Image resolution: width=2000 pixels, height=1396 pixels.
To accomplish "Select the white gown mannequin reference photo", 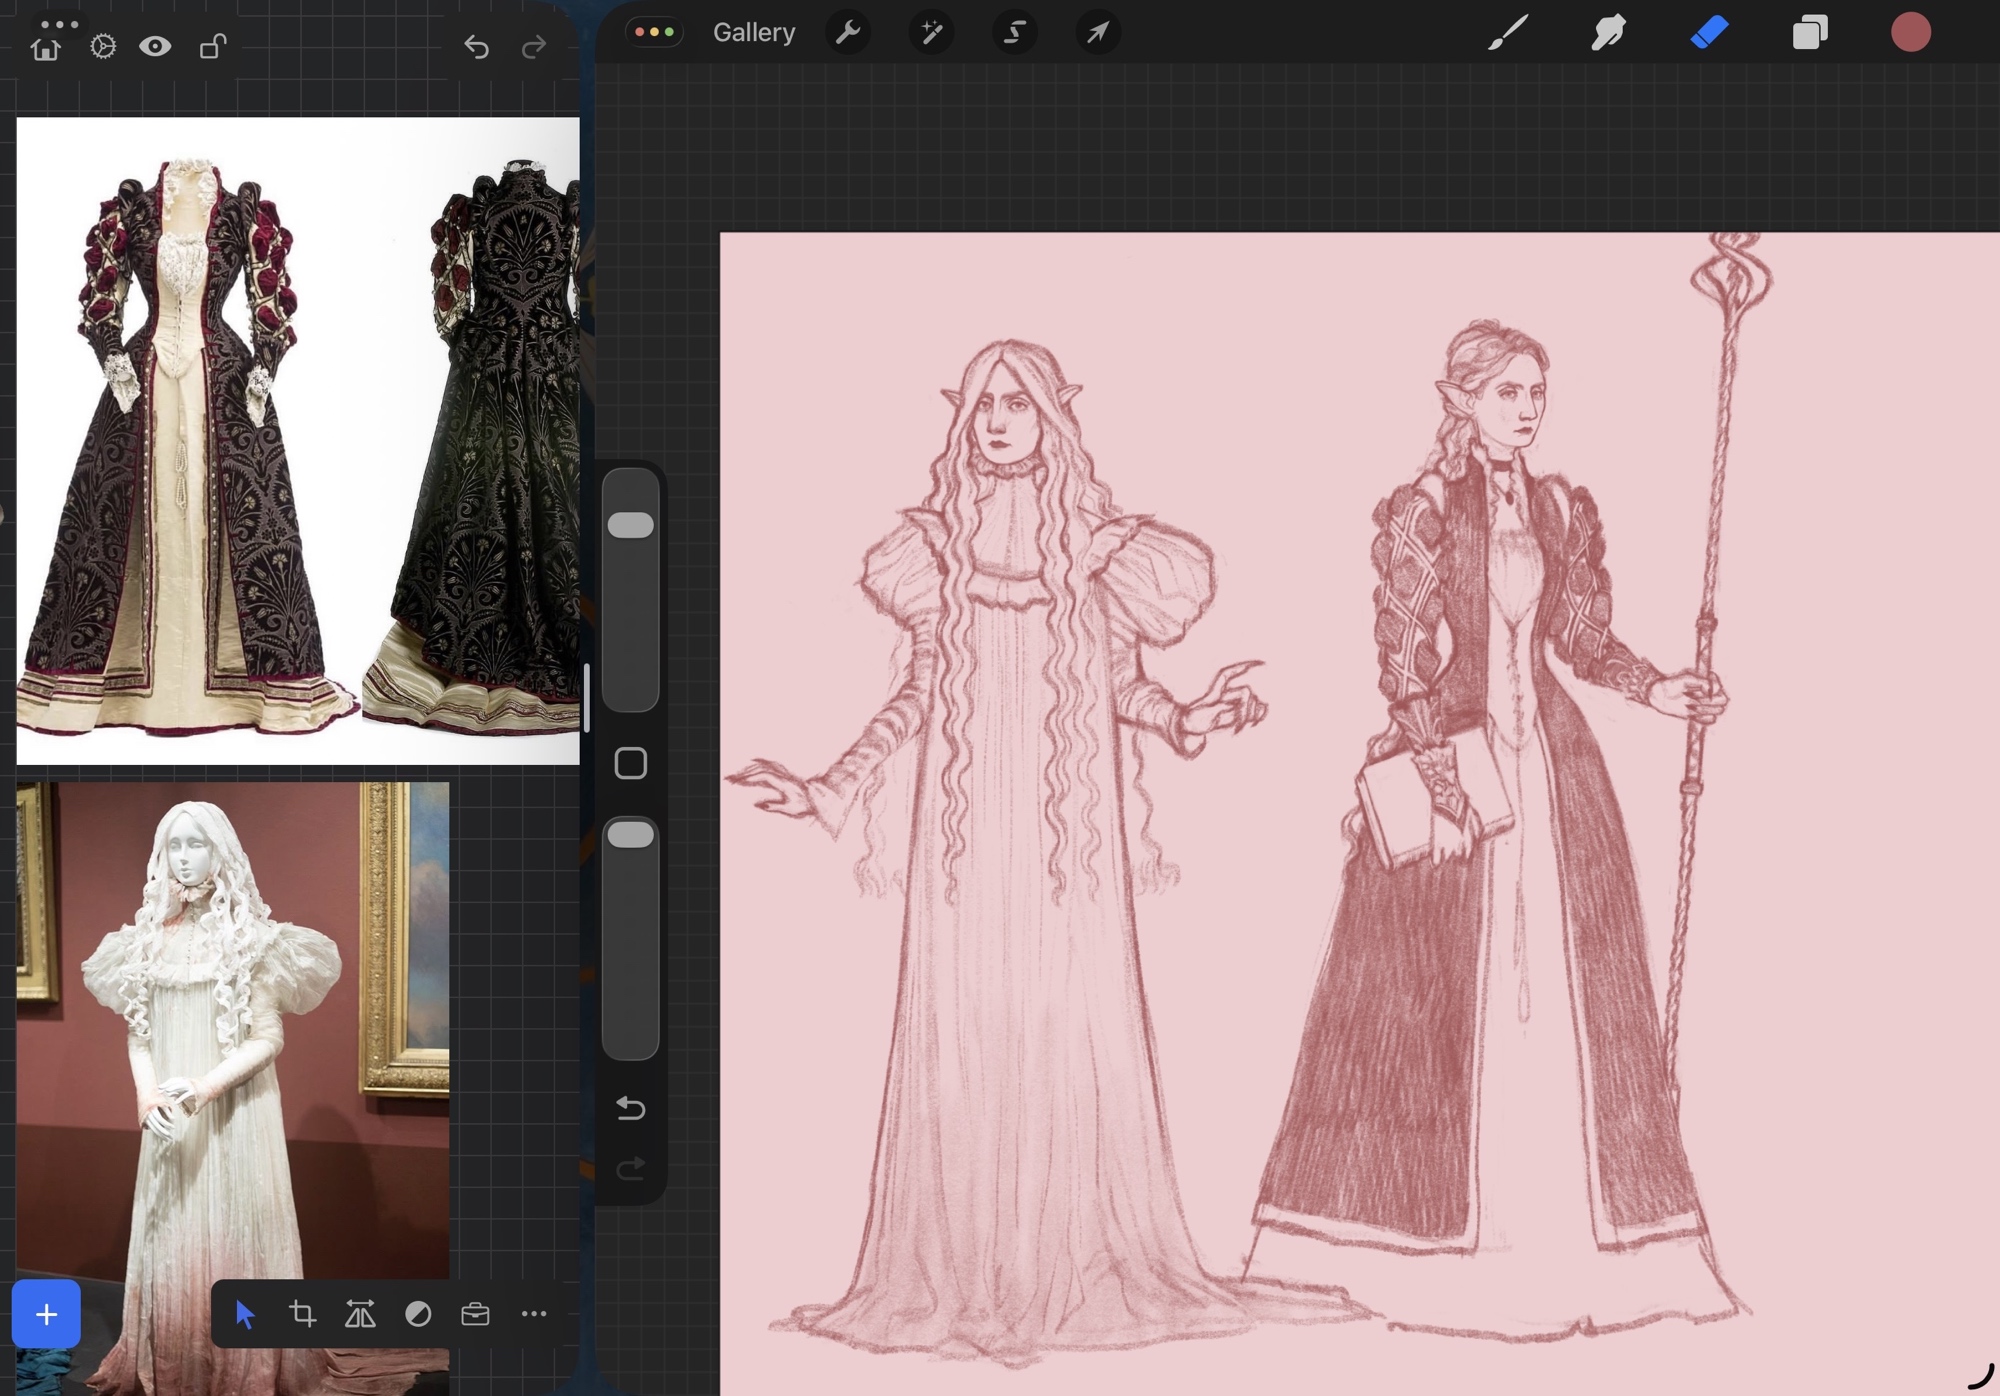I will (232, 1030).
